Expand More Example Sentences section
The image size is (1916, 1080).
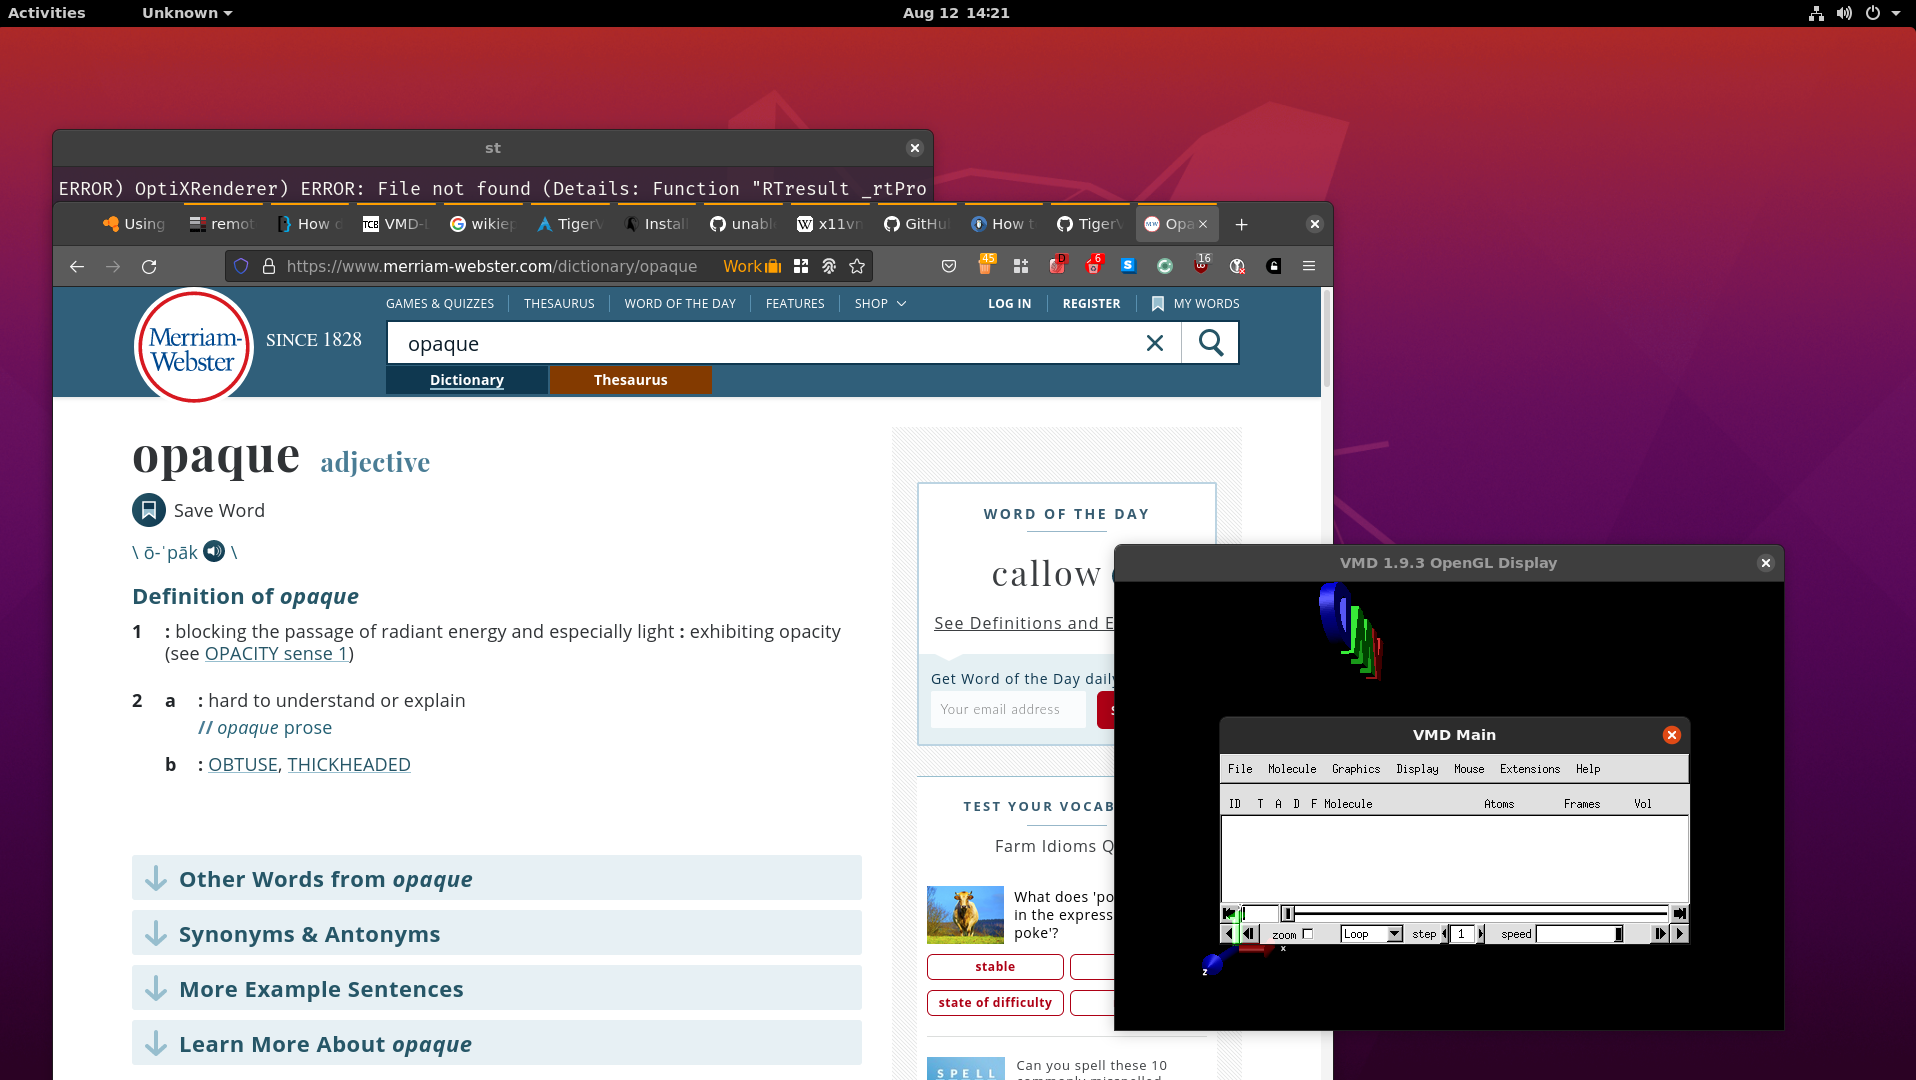click(497, 988)
